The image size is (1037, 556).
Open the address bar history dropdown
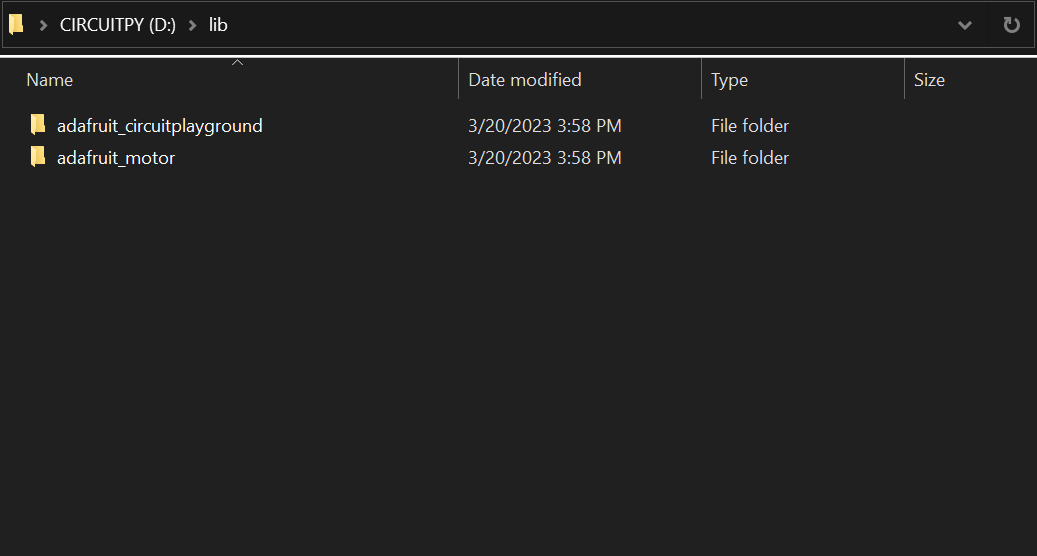(x=965, y=25)
